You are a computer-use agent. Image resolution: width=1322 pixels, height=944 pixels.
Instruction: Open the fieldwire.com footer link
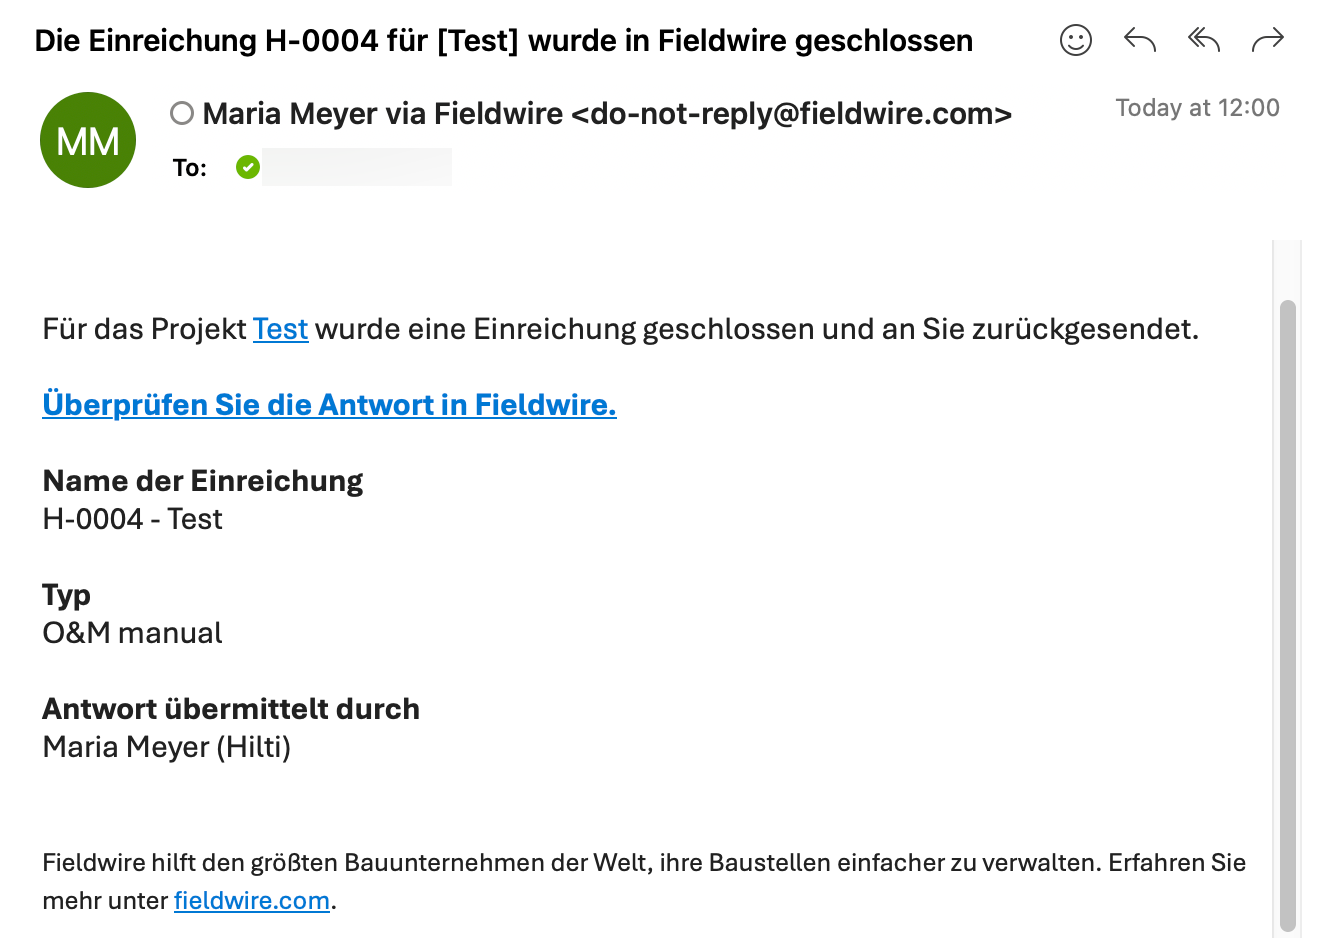click(251, 901)
